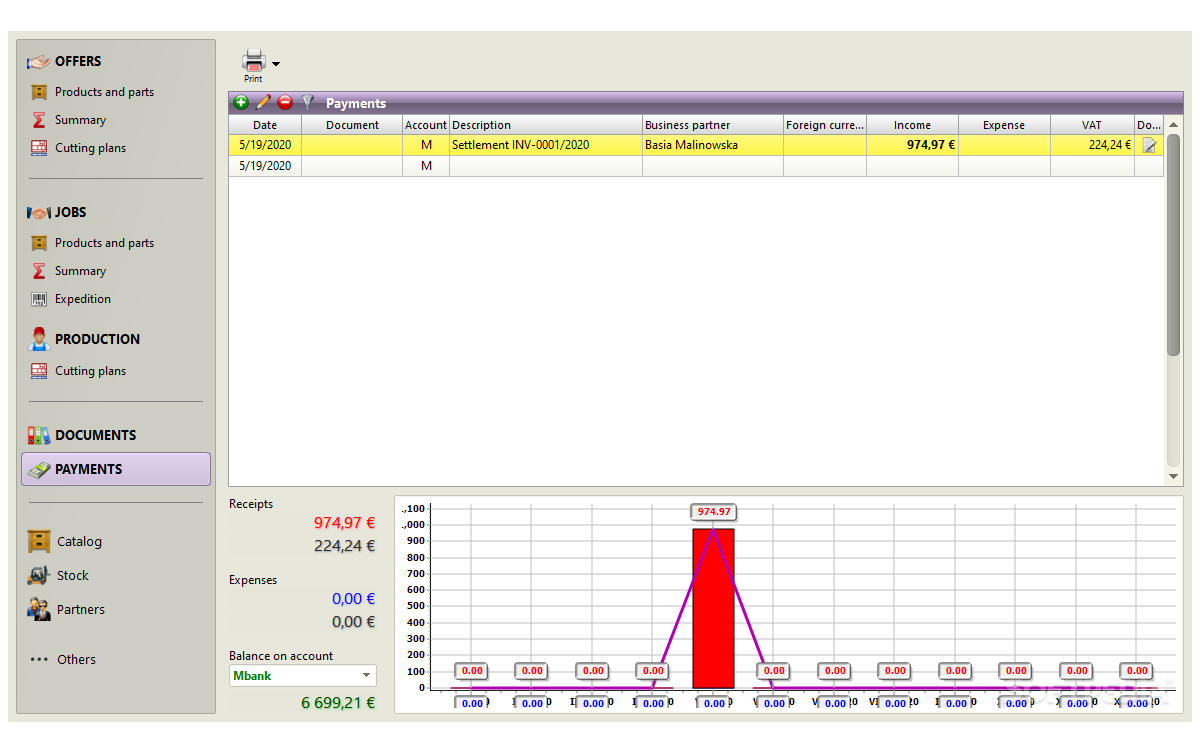This screenshot has height=730, width=1200.
Task: Sort by the VAT column header
Action: [1092, 125]
